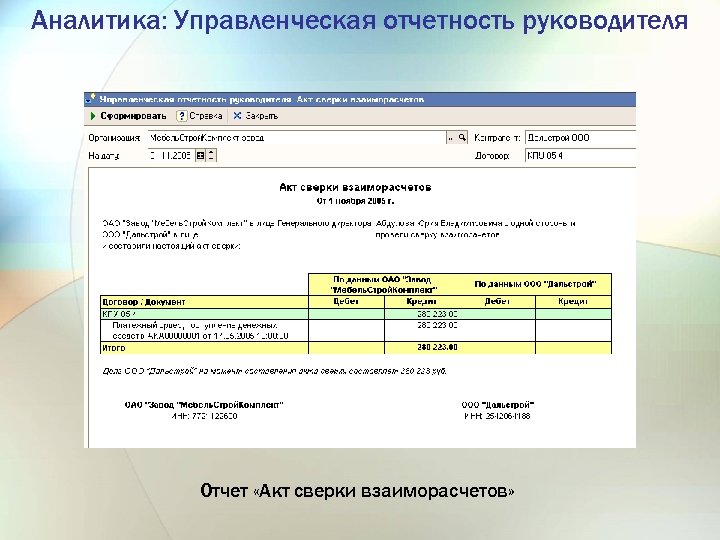
Task: Click the blue X close icon
Action: tap(237, 116)
